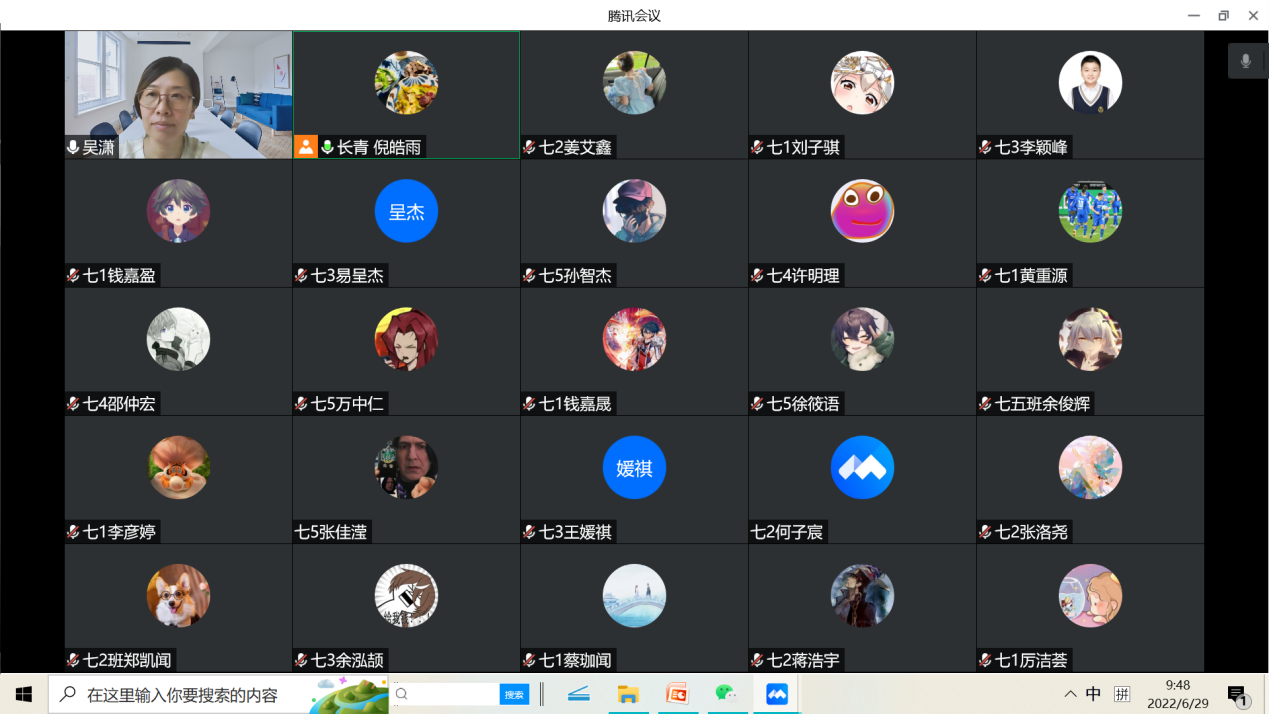Toggle the 拼 IME mode indicator
The image size is (1269, 714).
coord(1122,694)
